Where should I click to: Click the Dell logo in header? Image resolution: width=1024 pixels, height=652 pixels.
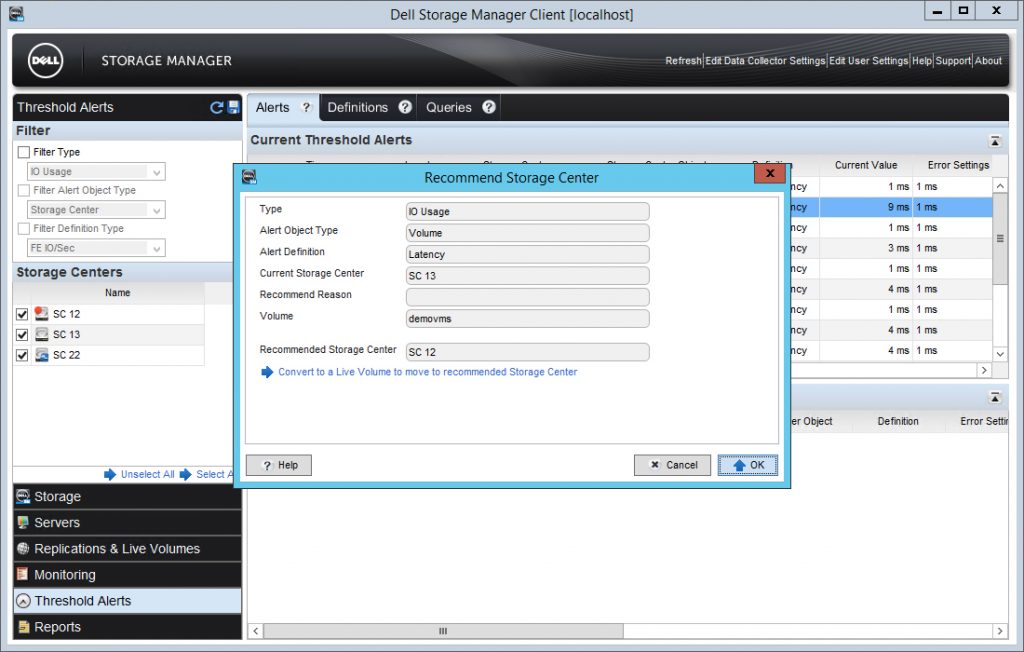(46, 61)
